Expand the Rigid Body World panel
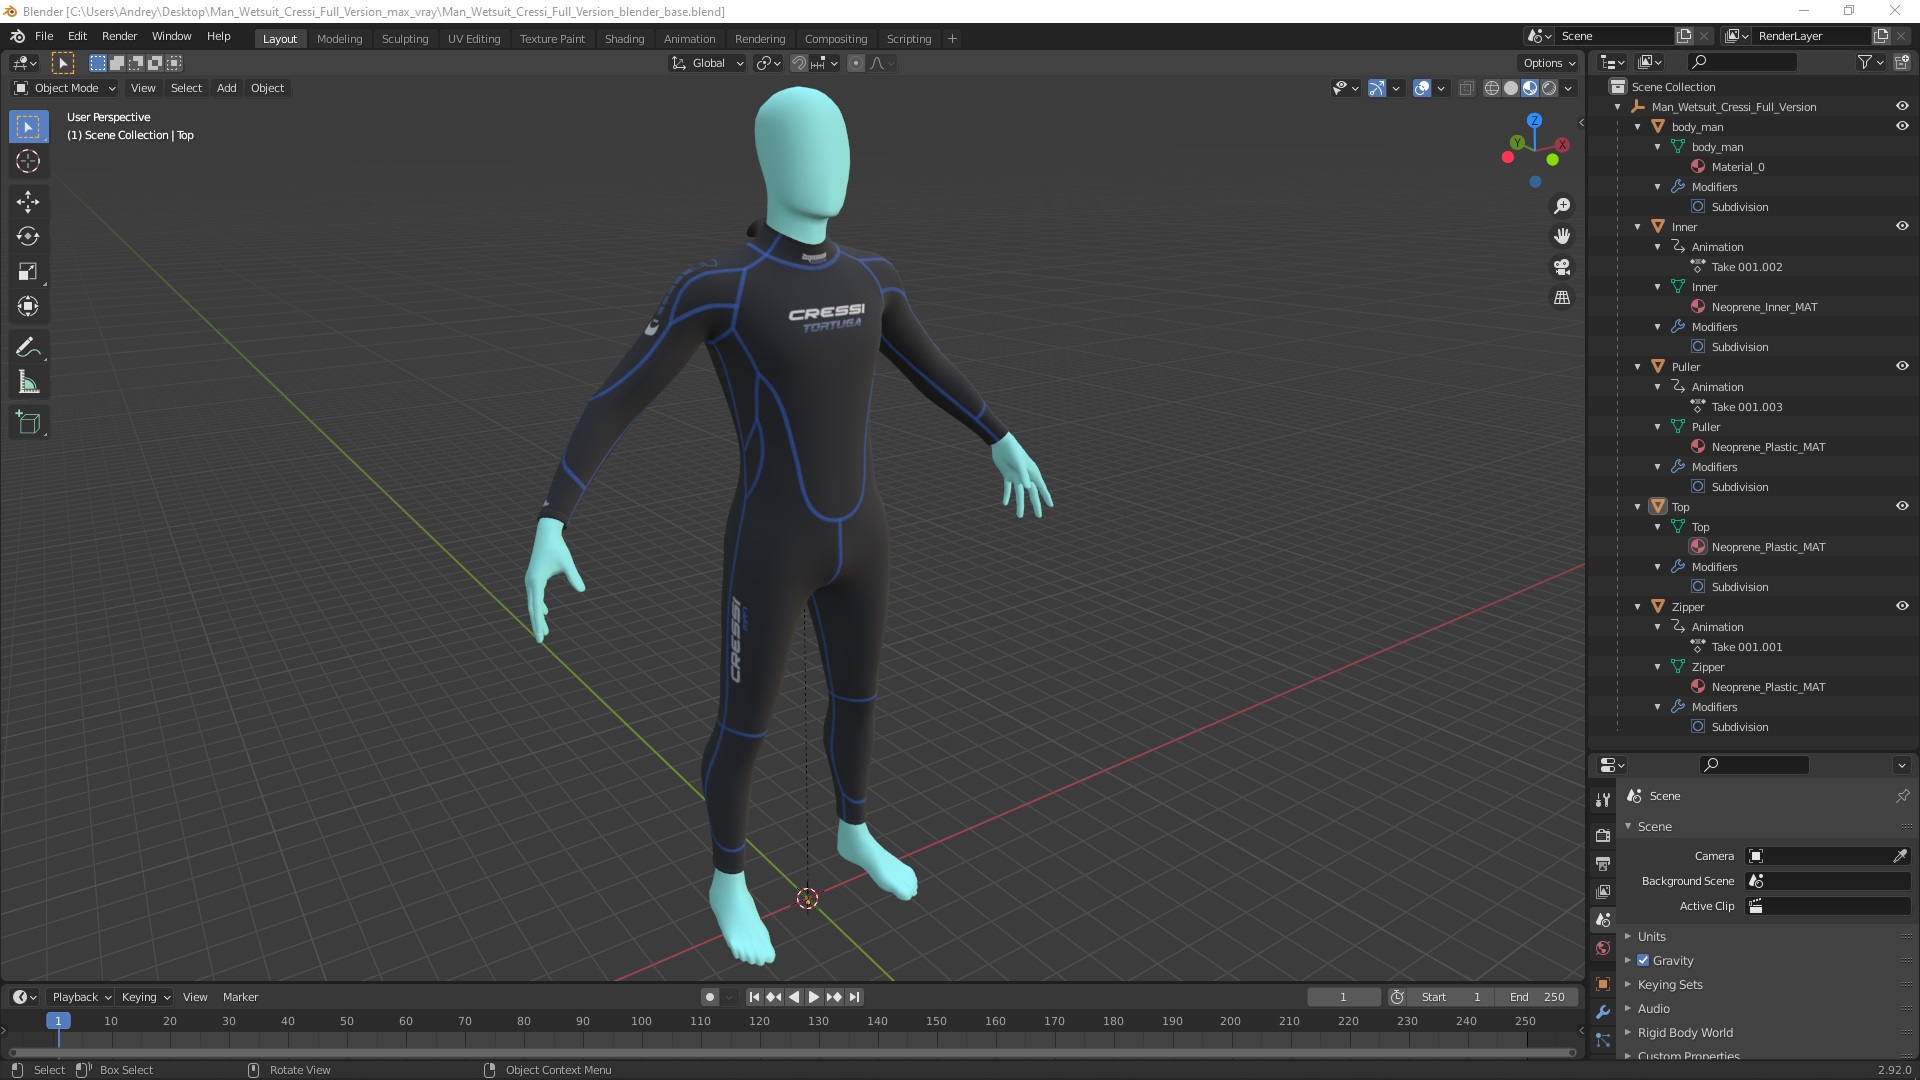 1685,1033
